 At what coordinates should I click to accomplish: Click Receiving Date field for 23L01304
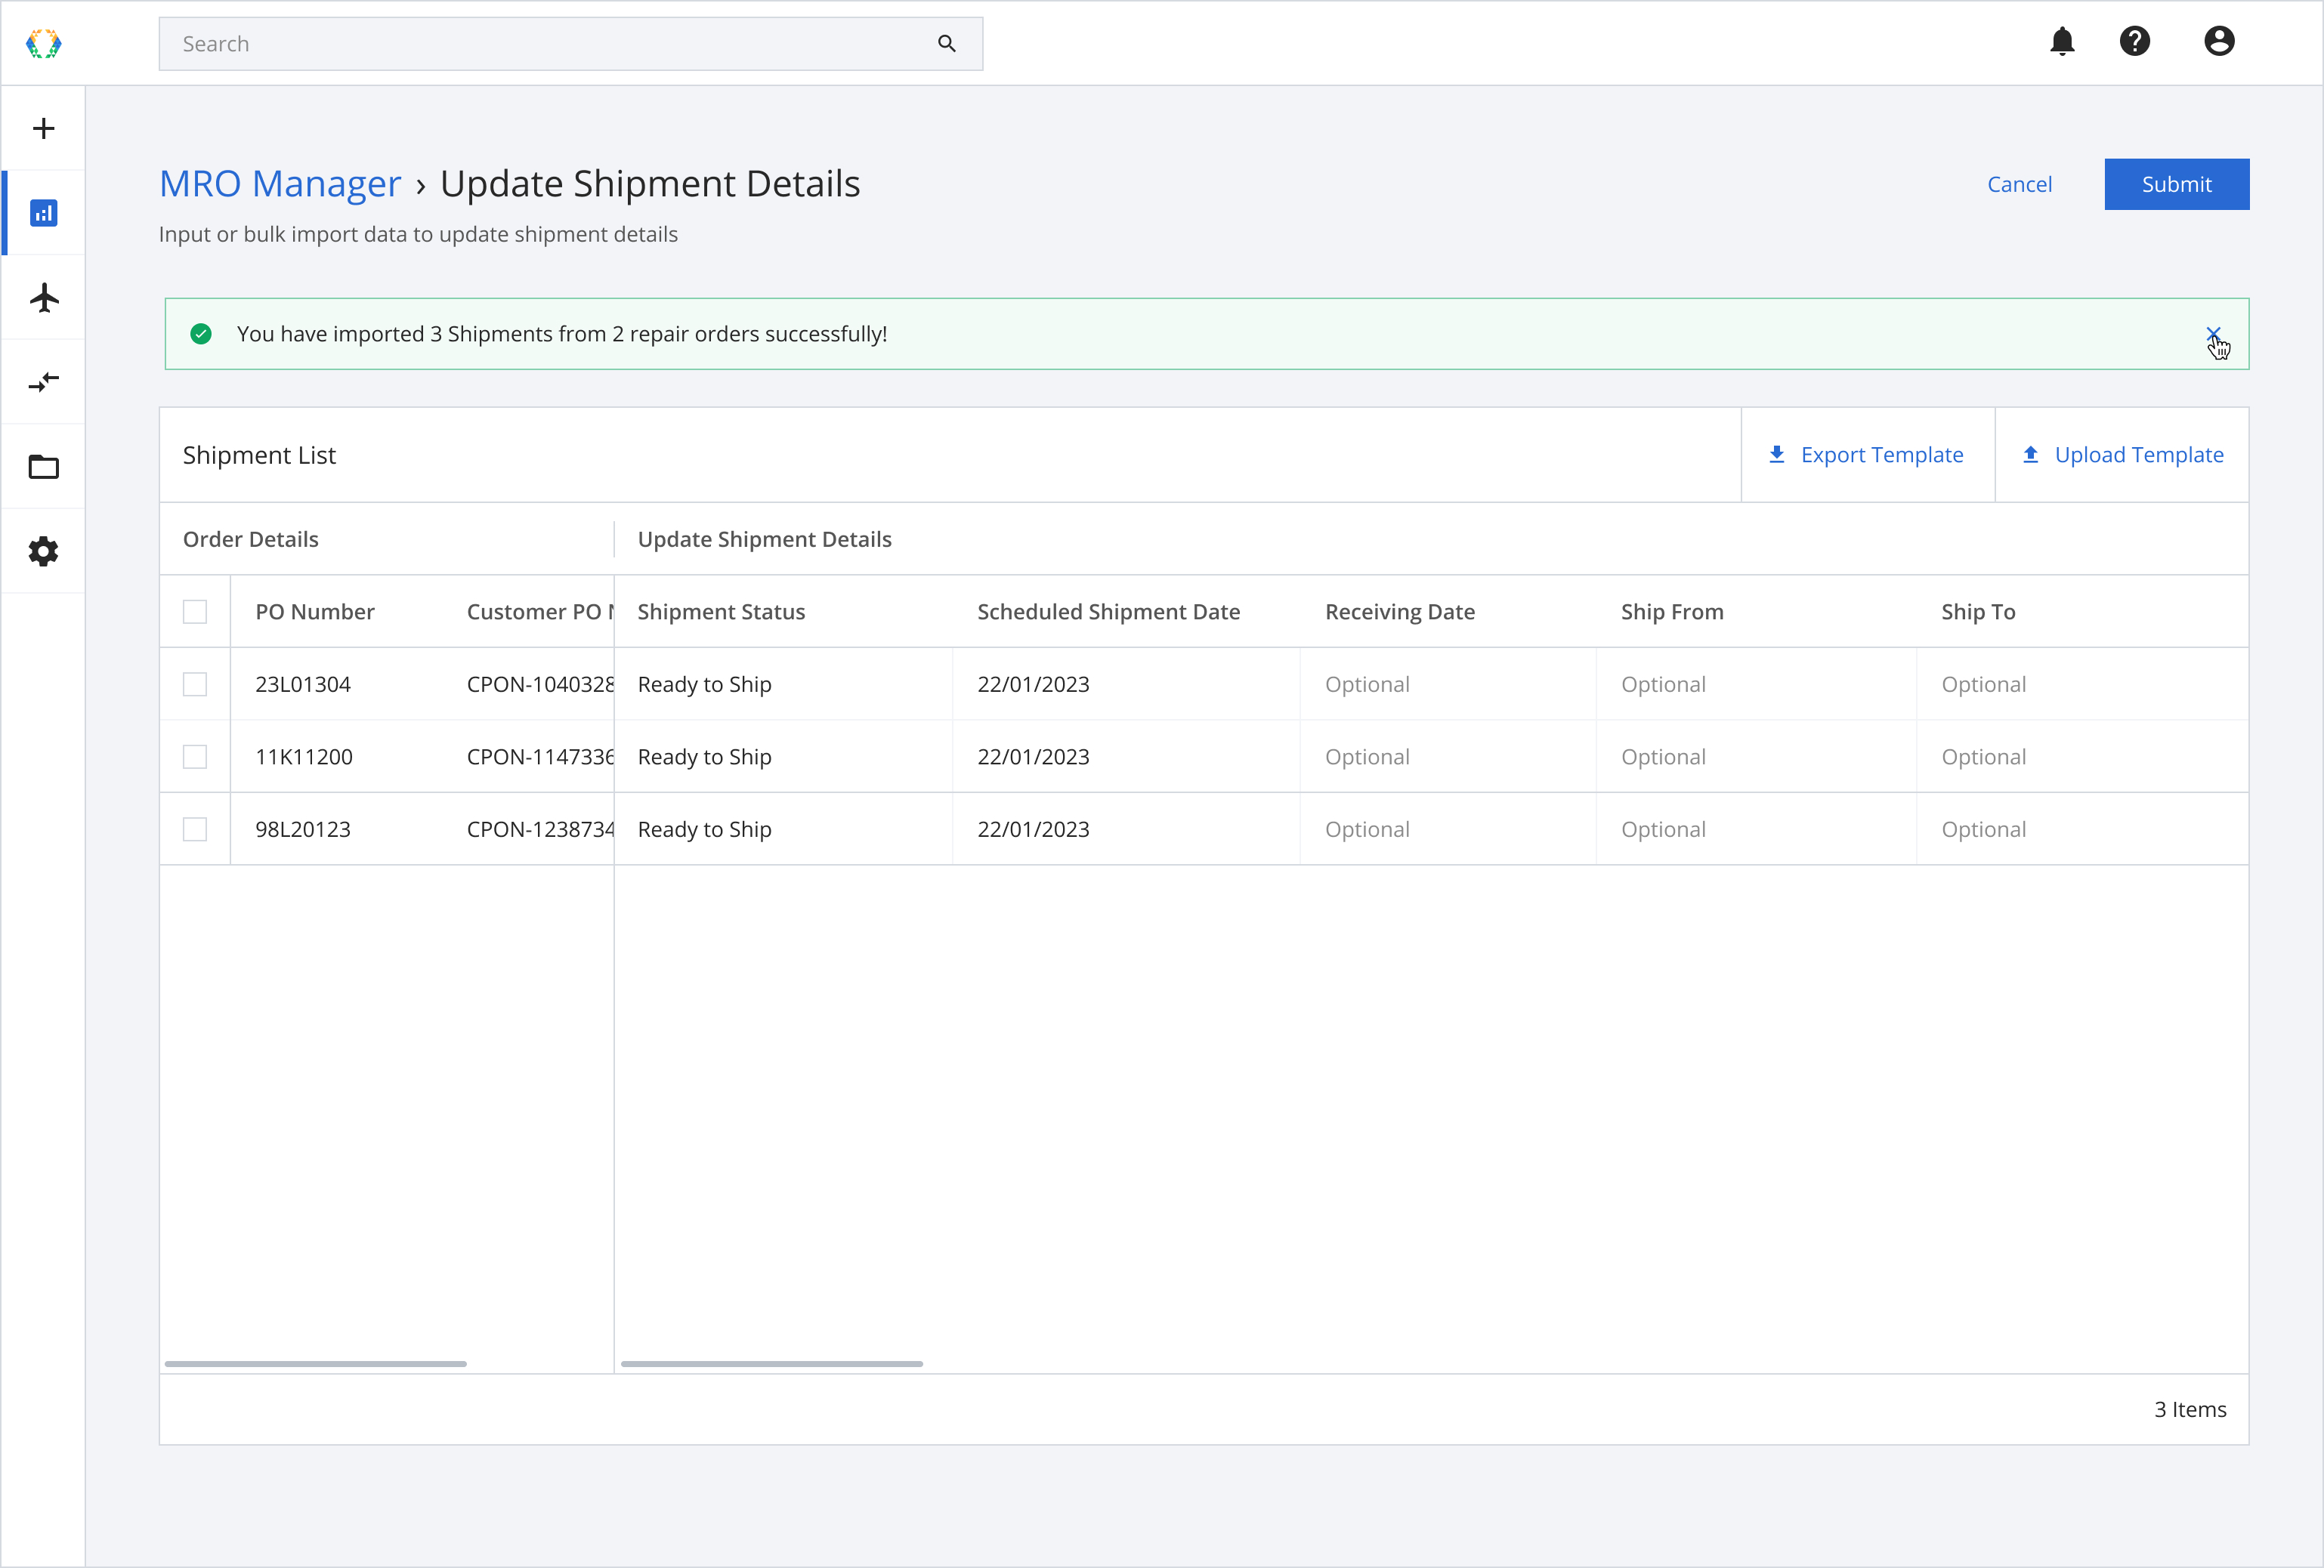point(1448,684)
